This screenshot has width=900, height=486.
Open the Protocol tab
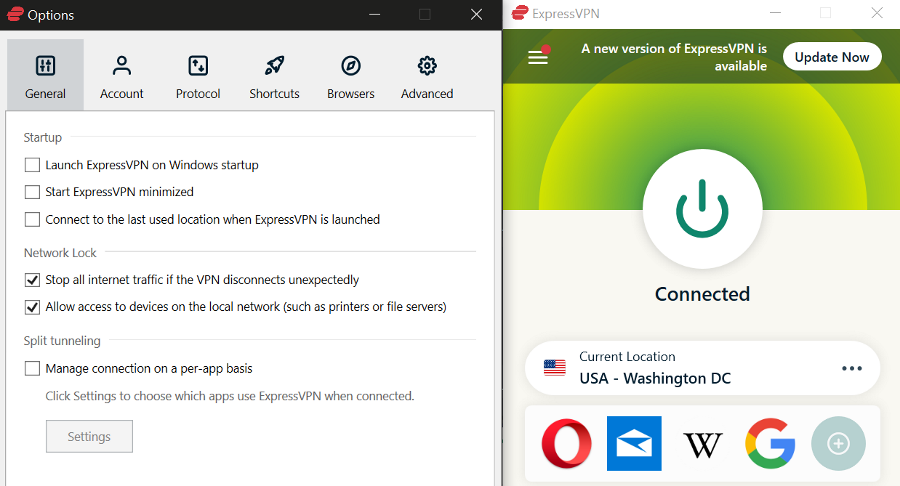coord(198,75)
